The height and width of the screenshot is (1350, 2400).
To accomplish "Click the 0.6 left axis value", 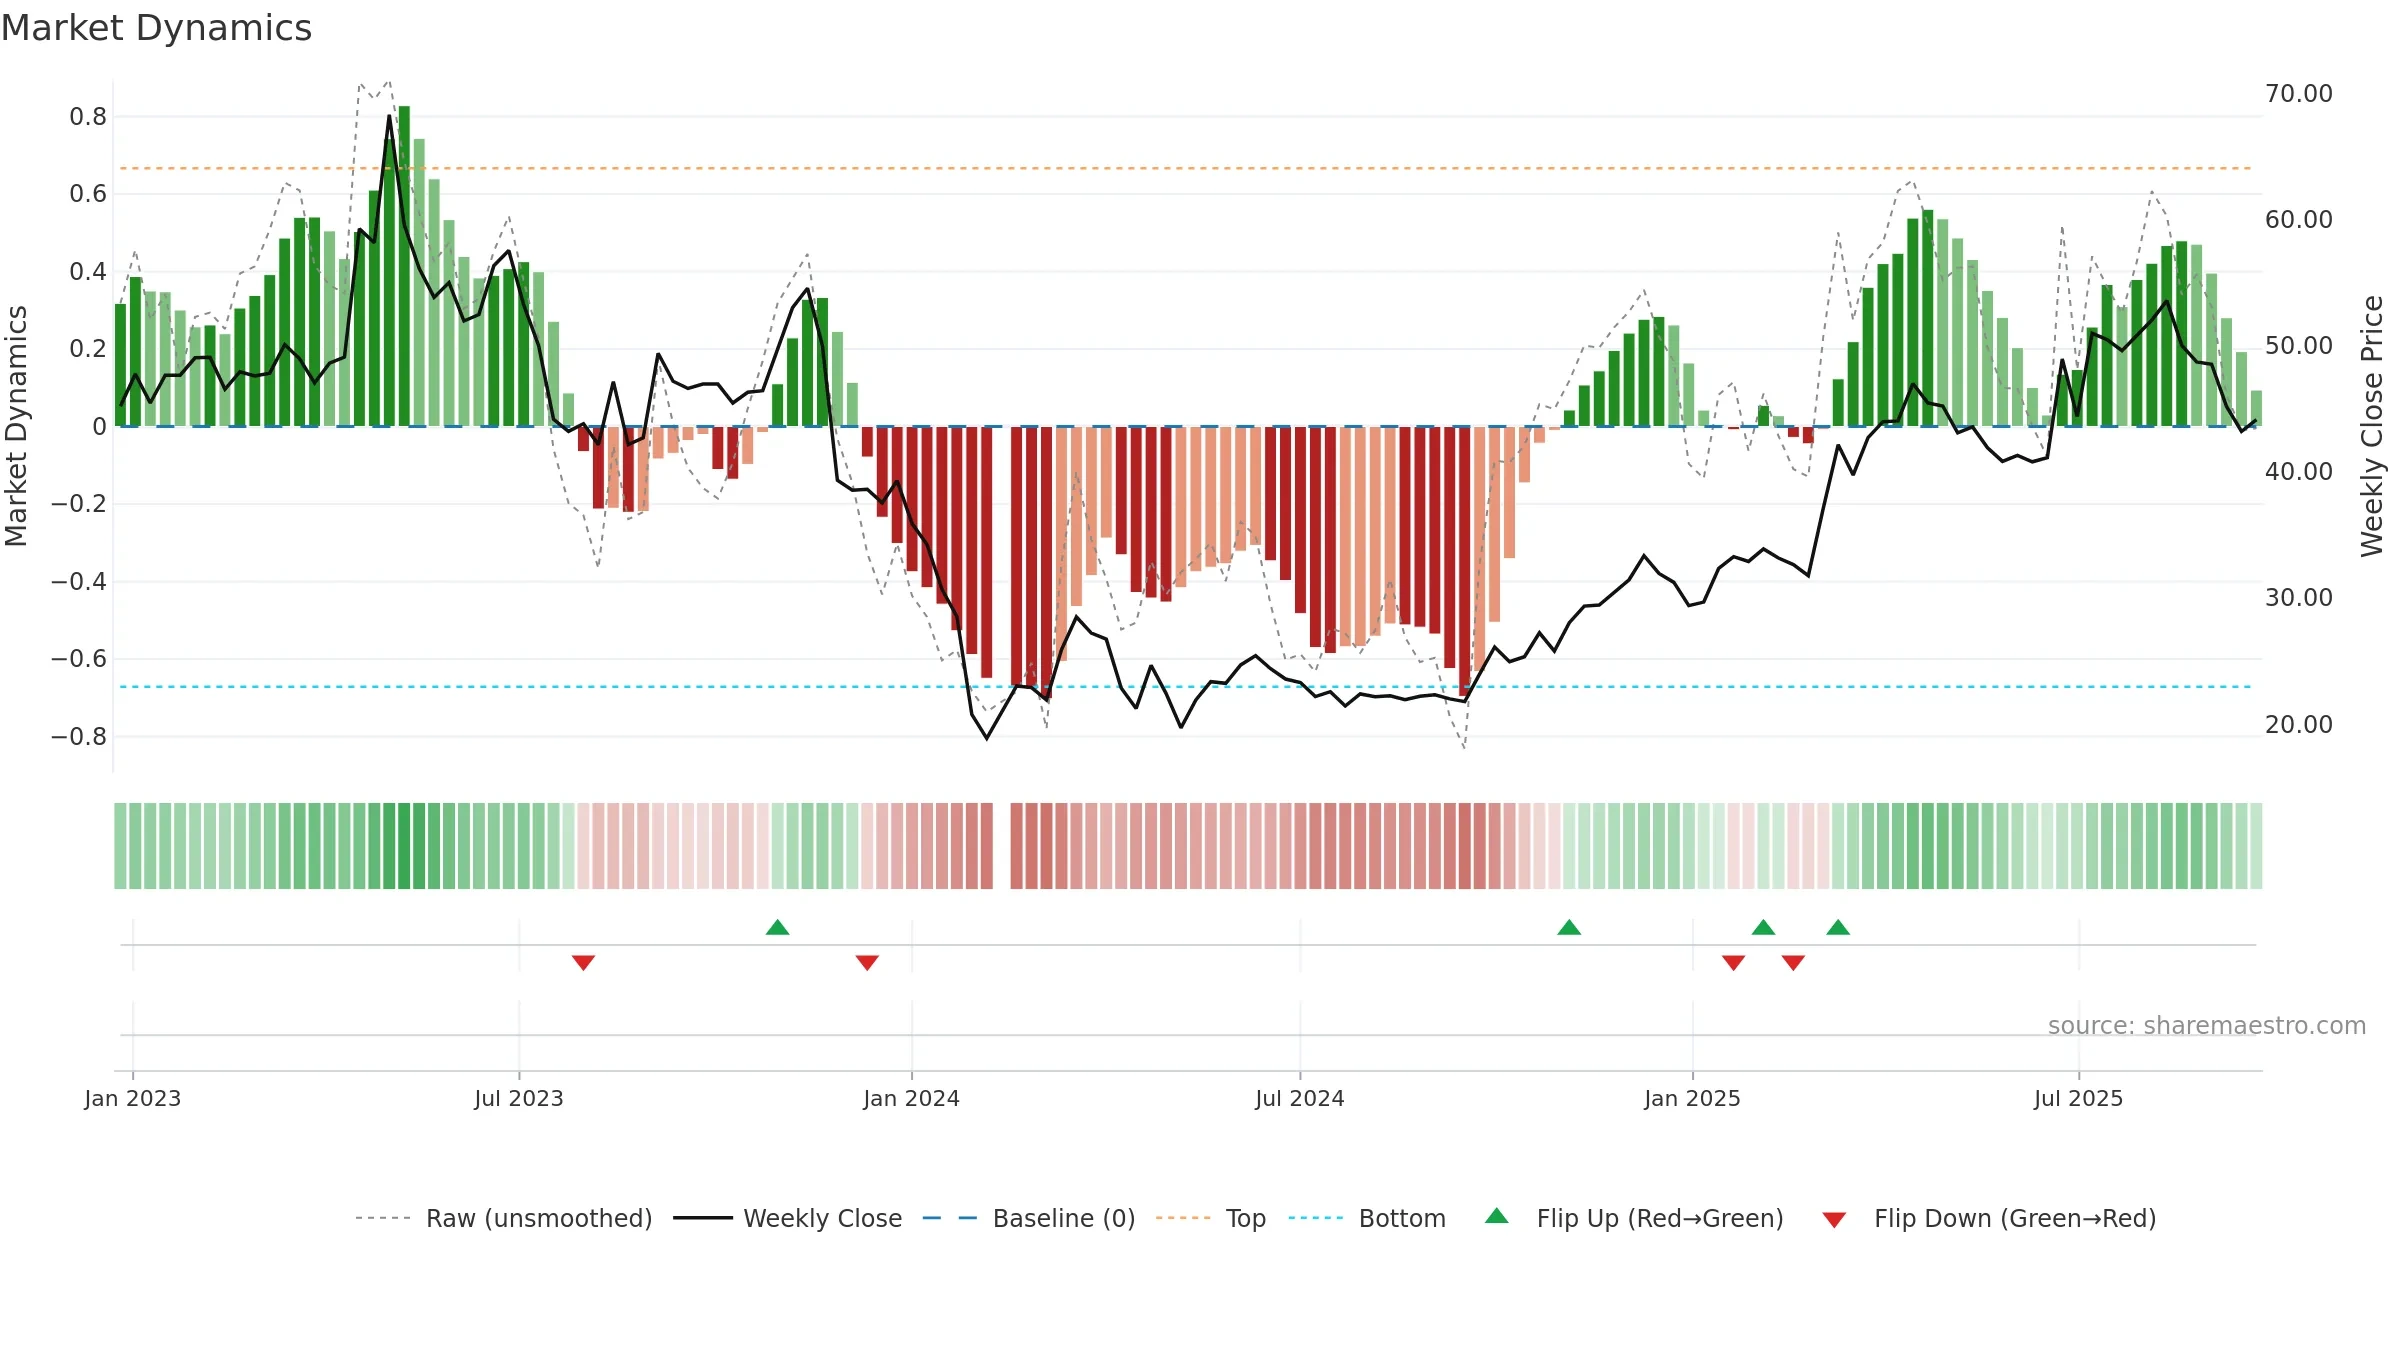I will (x=88, y=194).
